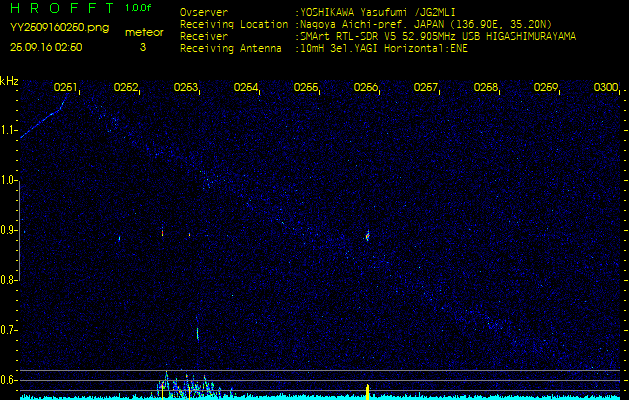Click the 0.8 kHz frequency label
The height and width of the screenshot is (400, 629).
pos(8,280)
